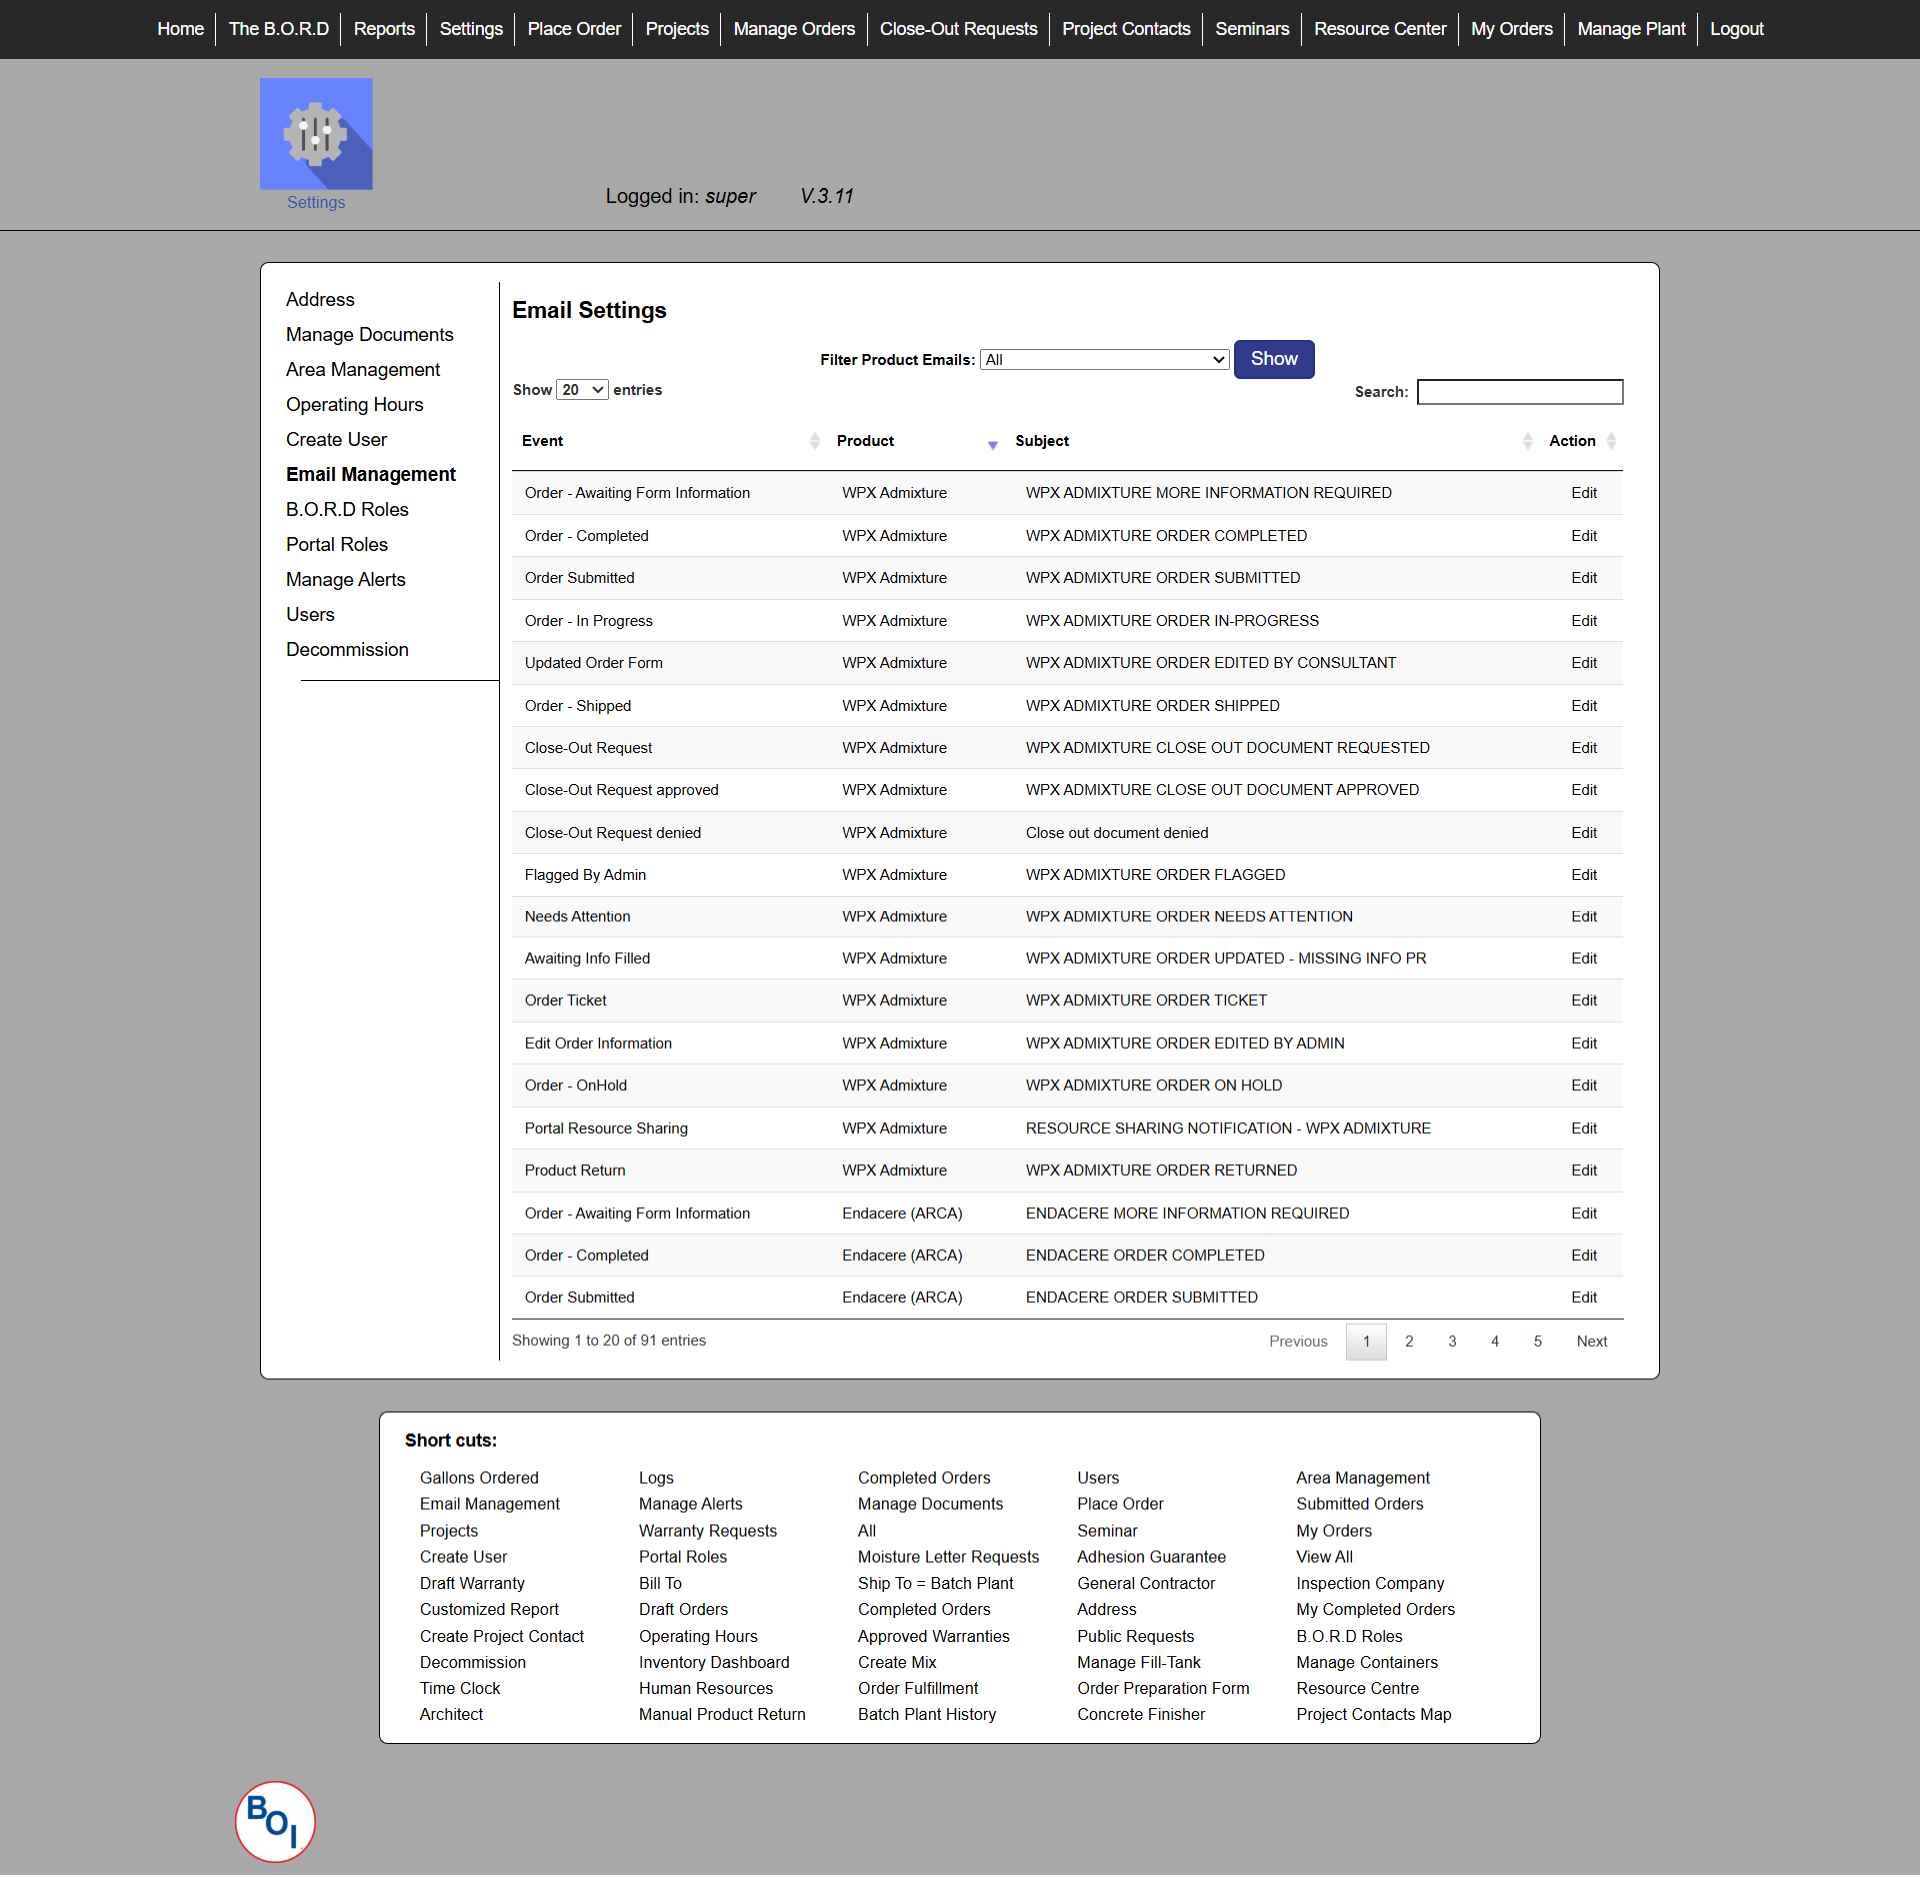Edit the Order - Shipped WPX email
This screenshot has width=1920, height=1877.
(1583, 706)
